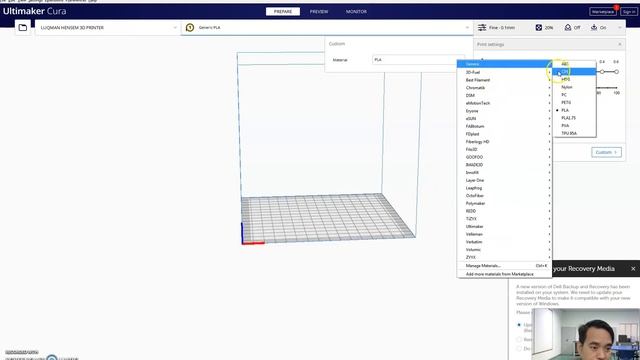Expand the REDD brand submenu
This screenshot has width=640, height=360.
(504, 211)
